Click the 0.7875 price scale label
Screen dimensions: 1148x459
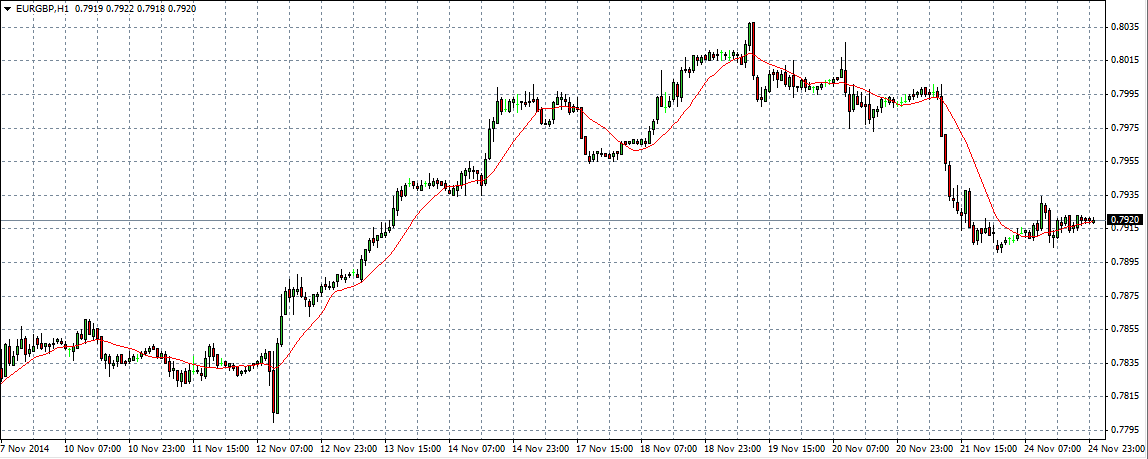[1125, 296]
